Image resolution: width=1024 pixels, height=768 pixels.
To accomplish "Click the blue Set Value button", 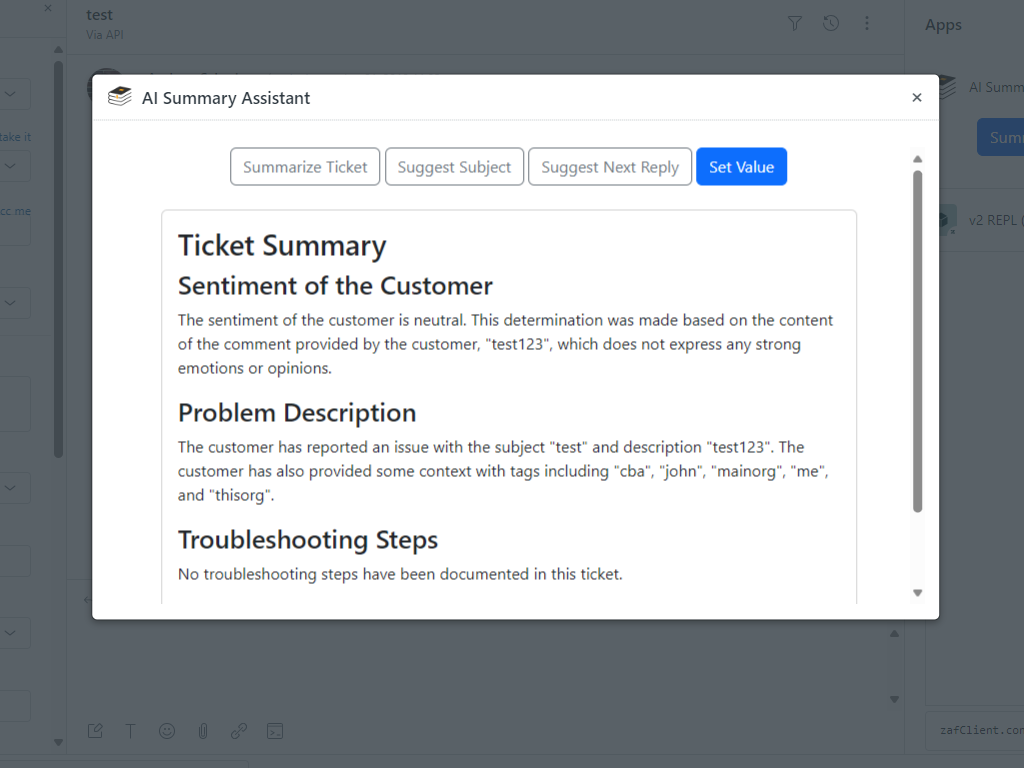I will pos(741,167).
